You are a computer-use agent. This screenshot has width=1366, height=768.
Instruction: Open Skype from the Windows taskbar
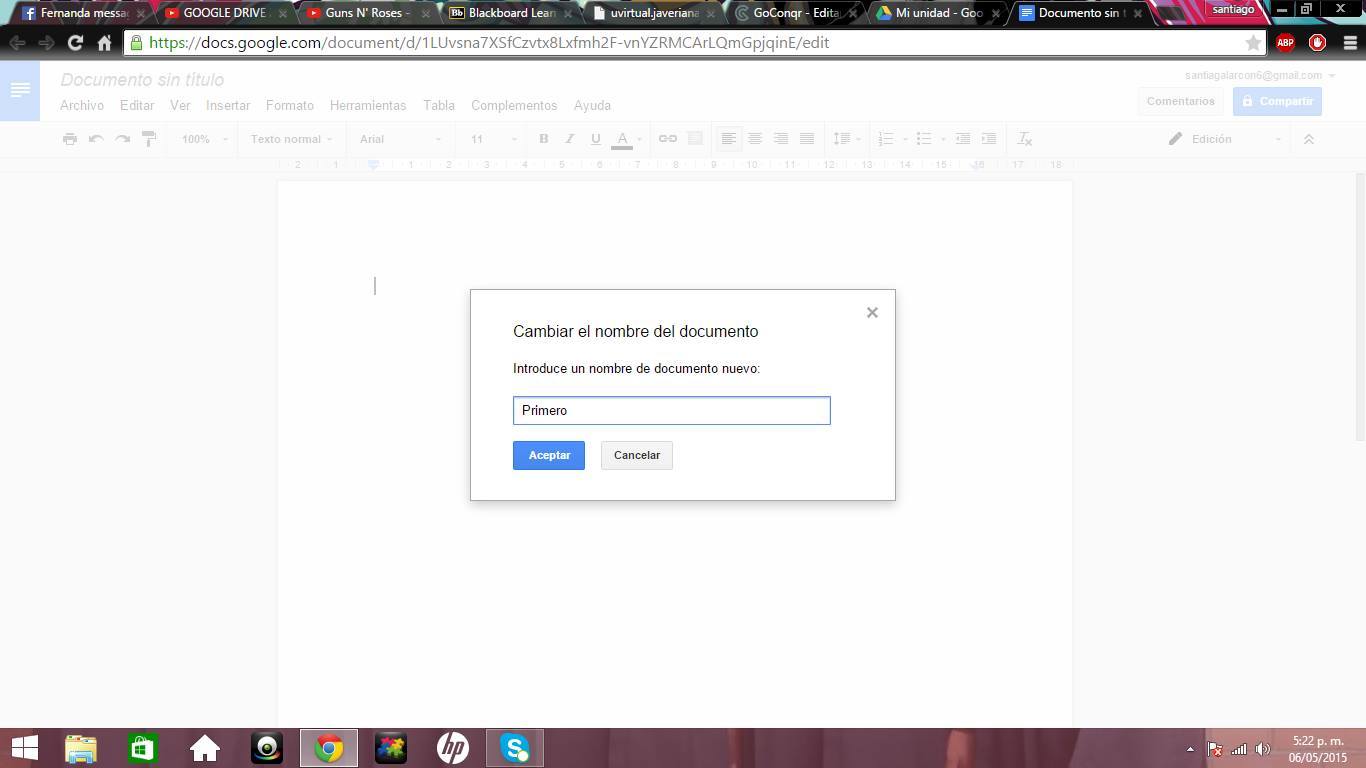tap(515, 748)
